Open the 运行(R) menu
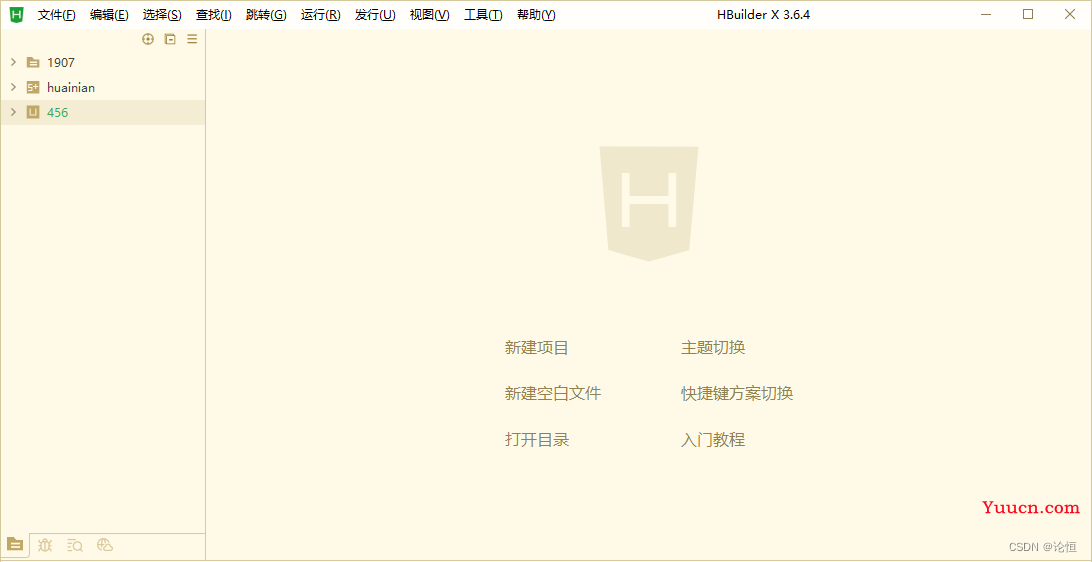 click(321, 15)
